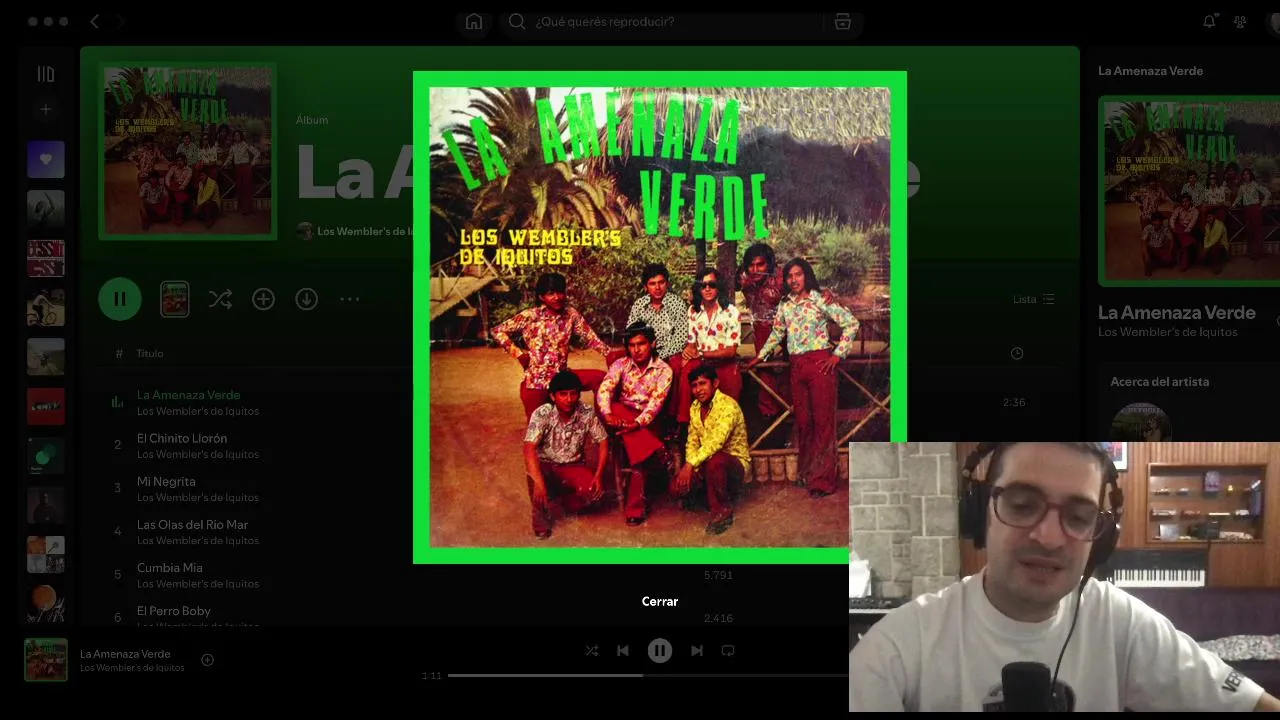Toggle repeat in the bottom player bar
Screen dimensions: 1280x720
[728, 650]
